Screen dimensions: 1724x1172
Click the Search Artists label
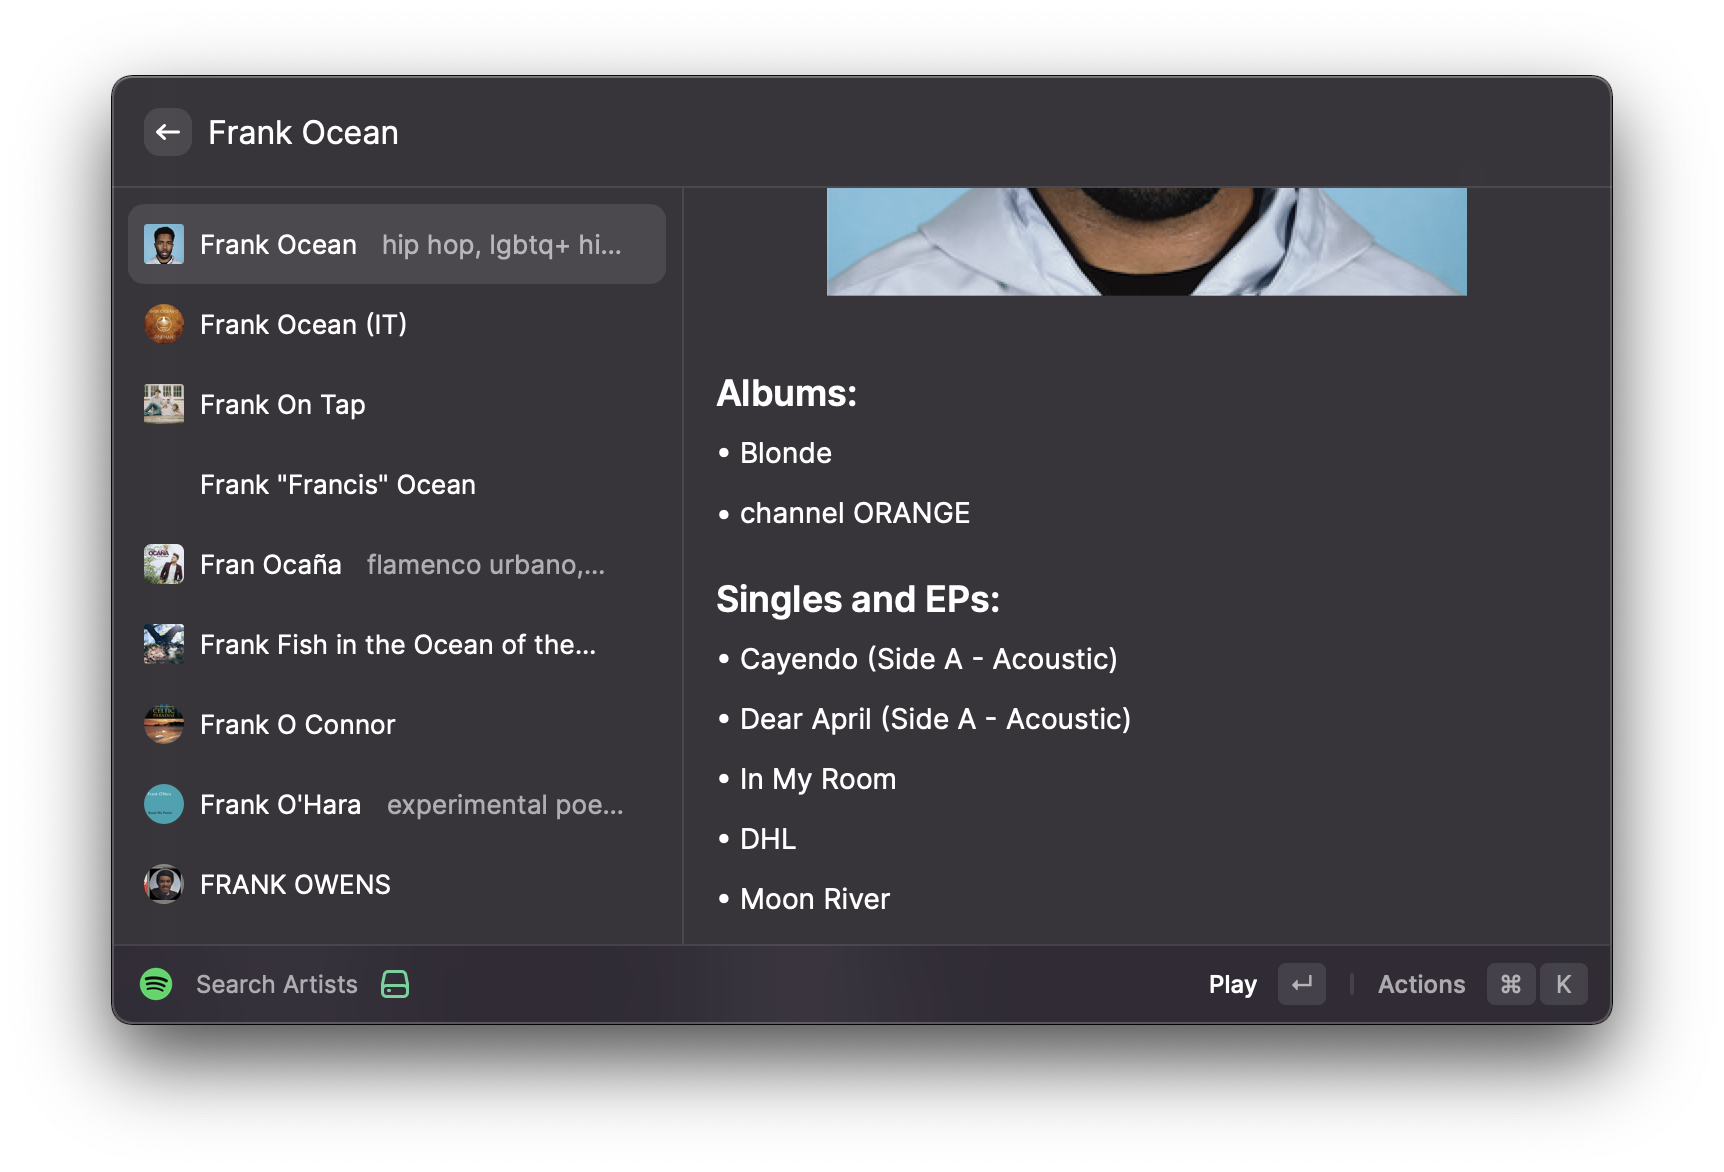(x=277, y=984)
